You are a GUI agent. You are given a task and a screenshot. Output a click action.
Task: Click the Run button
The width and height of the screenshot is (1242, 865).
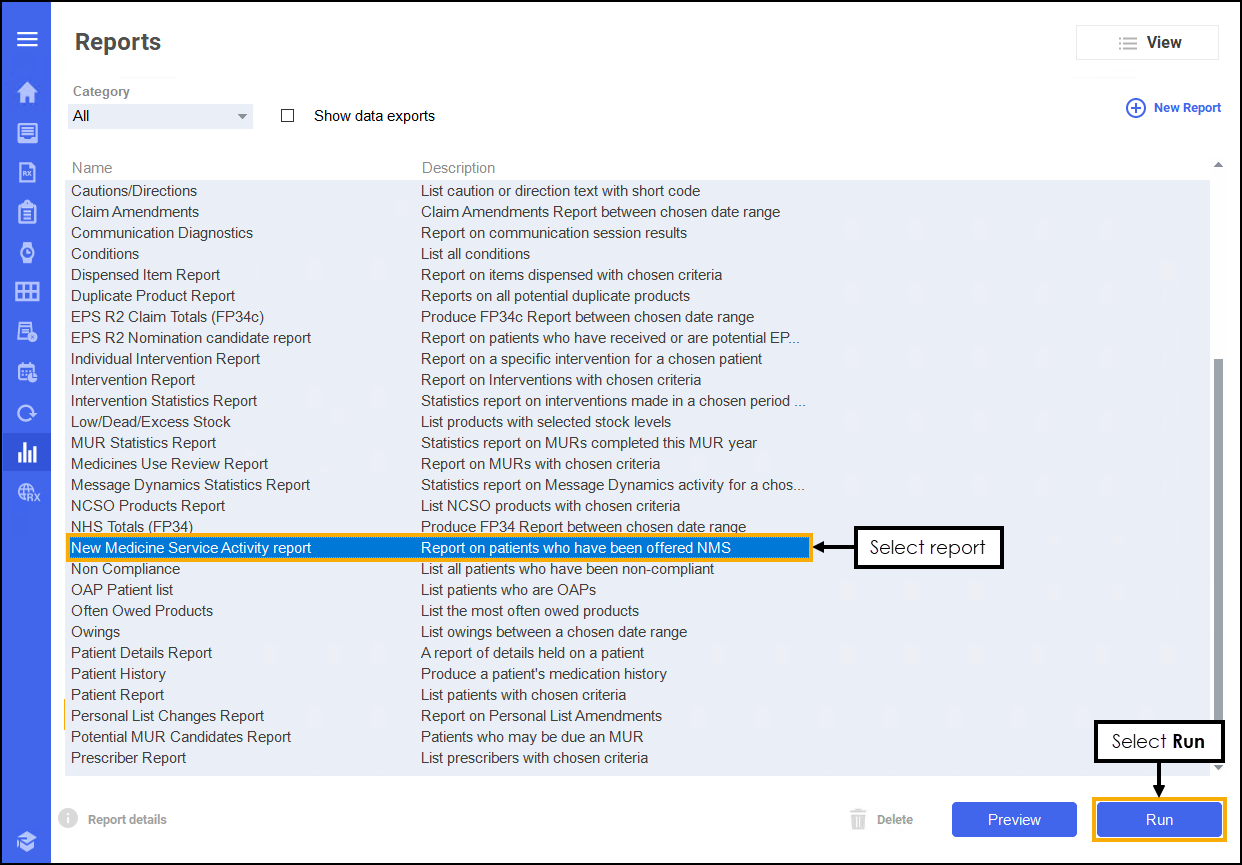click(1159, 820)
